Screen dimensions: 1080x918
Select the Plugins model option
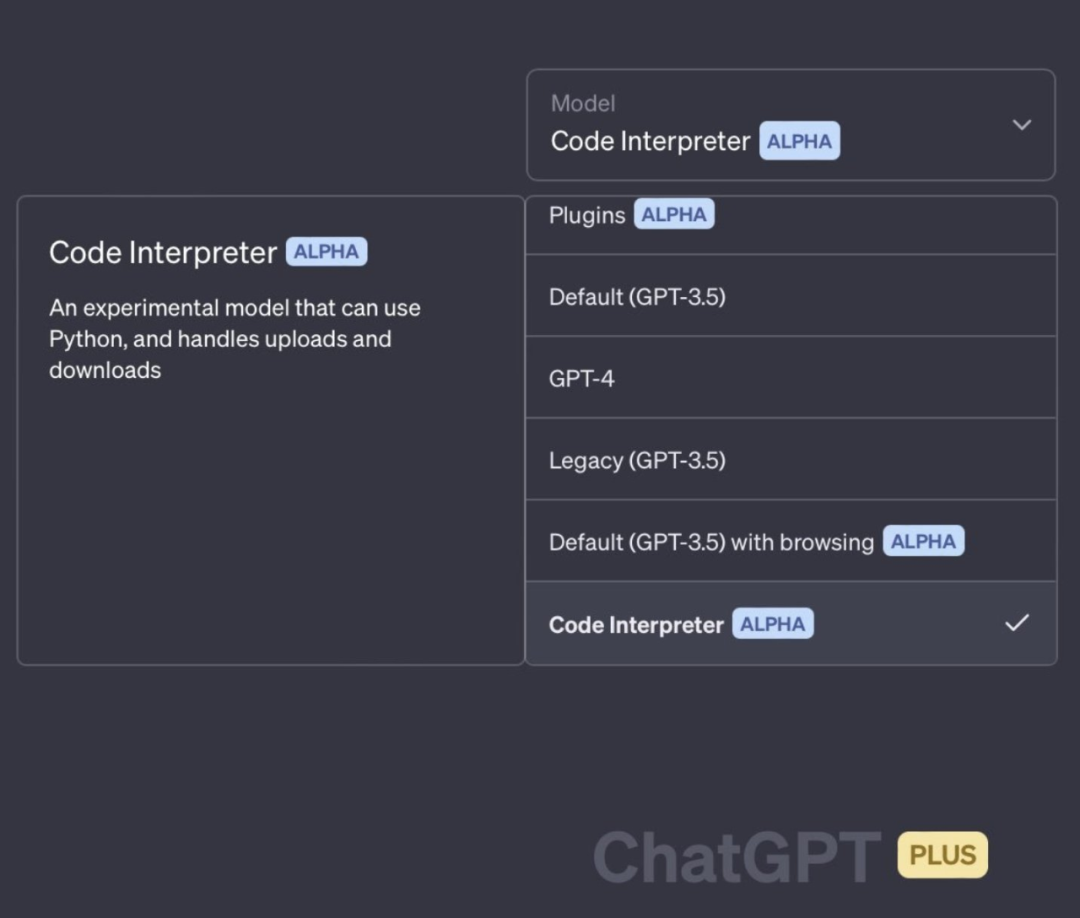pos(587,215)
